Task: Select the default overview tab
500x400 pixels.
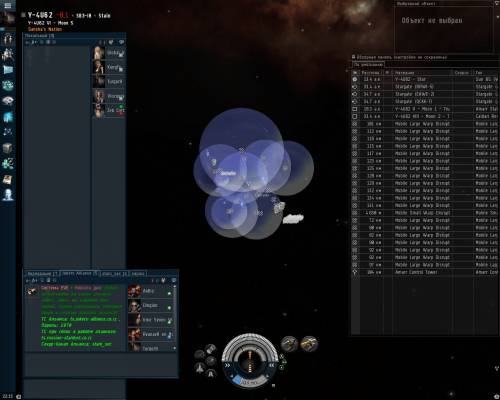Action: click(368, 64)
